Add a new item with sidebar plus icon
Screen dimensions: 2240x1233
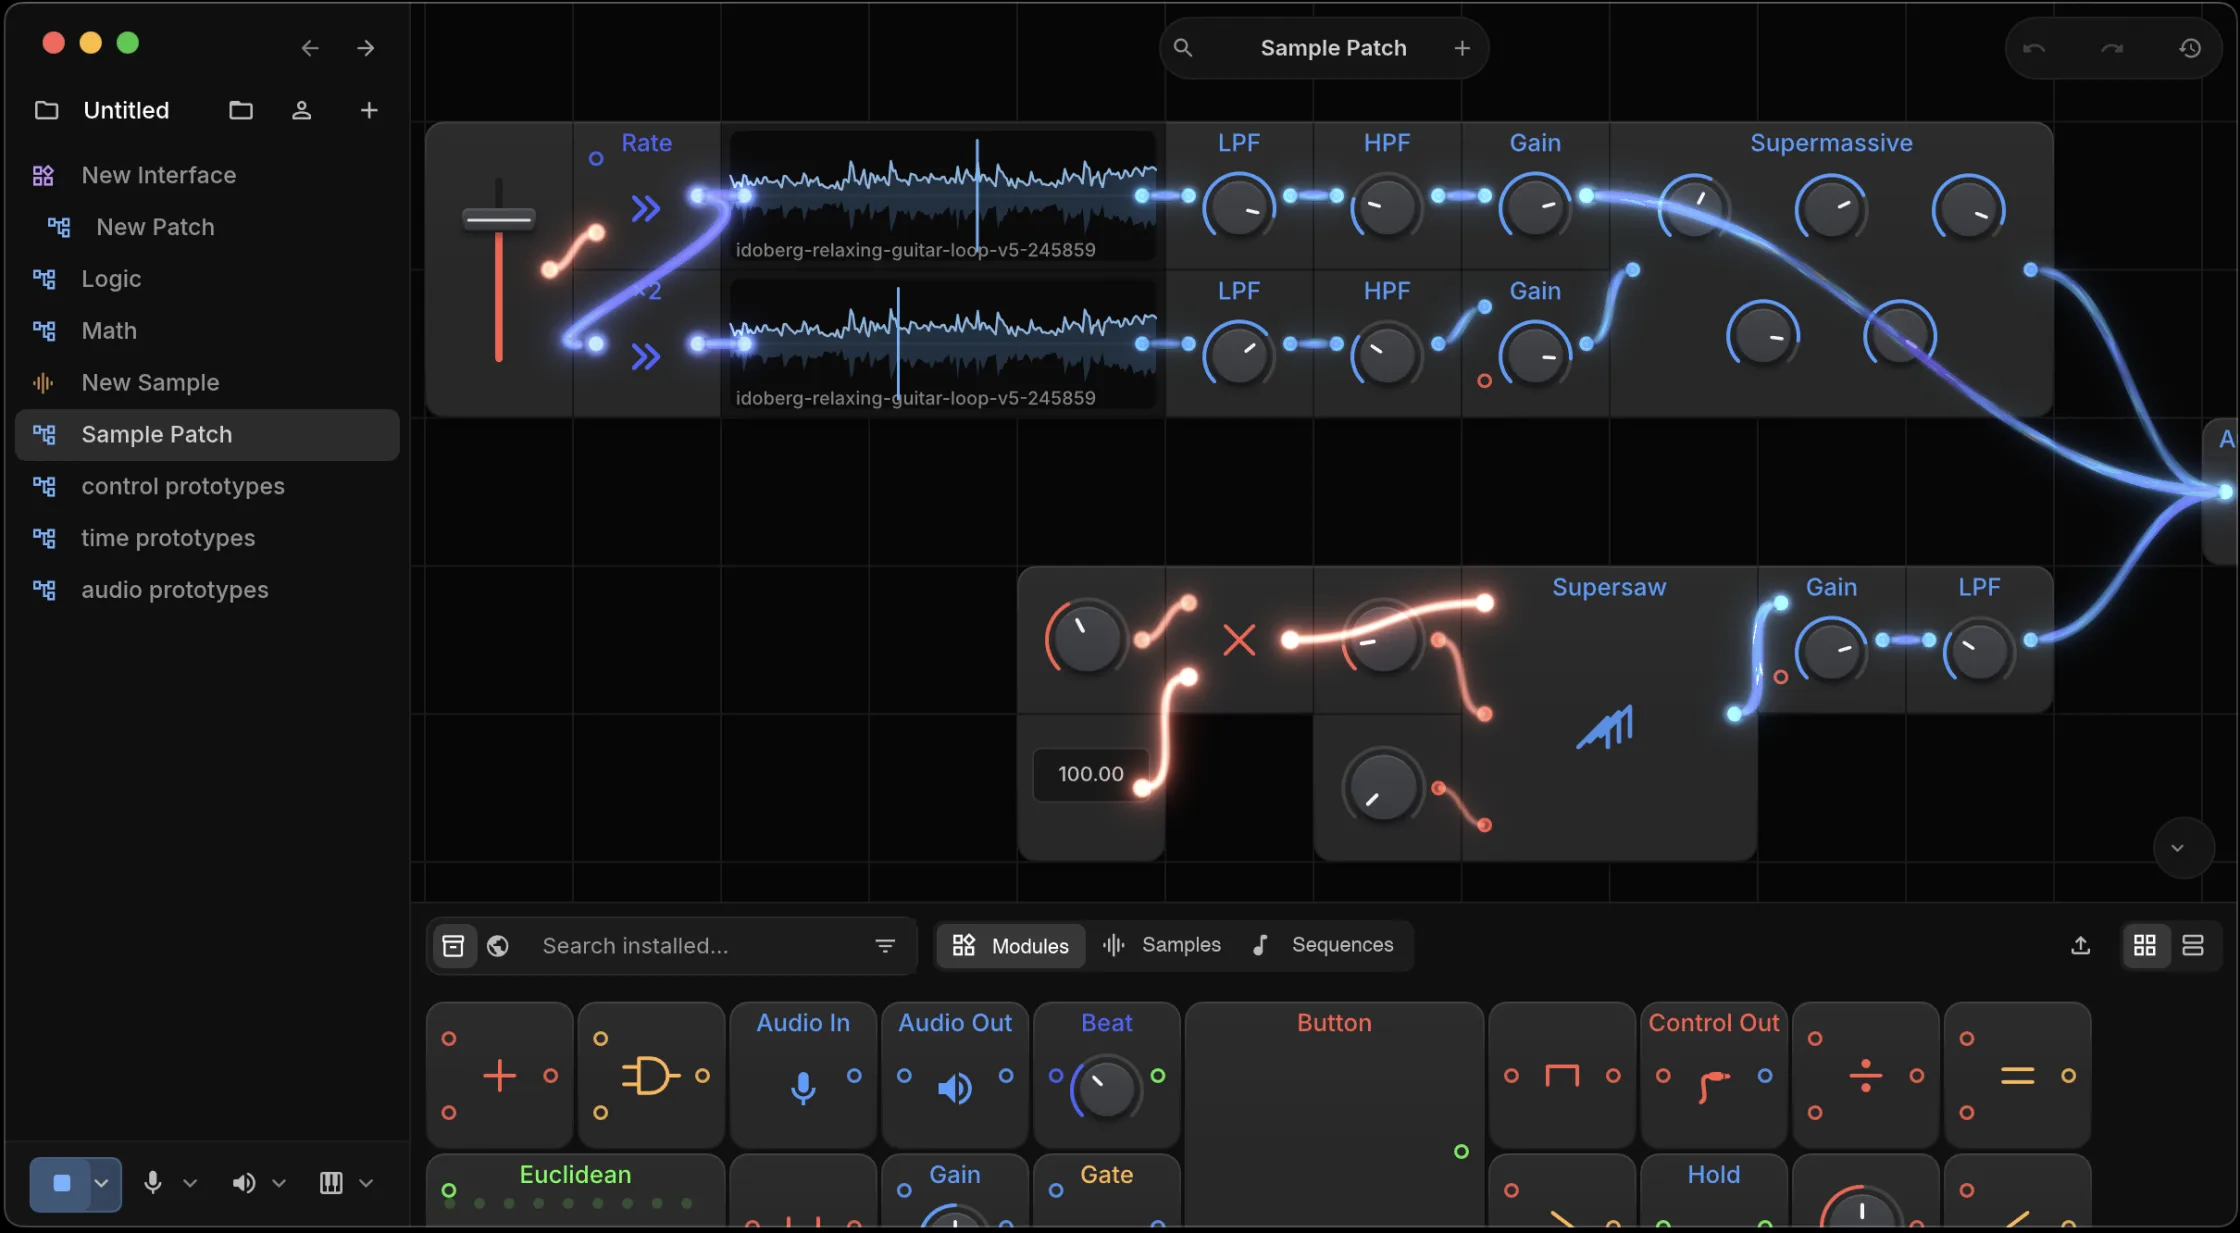pos(369,110)
